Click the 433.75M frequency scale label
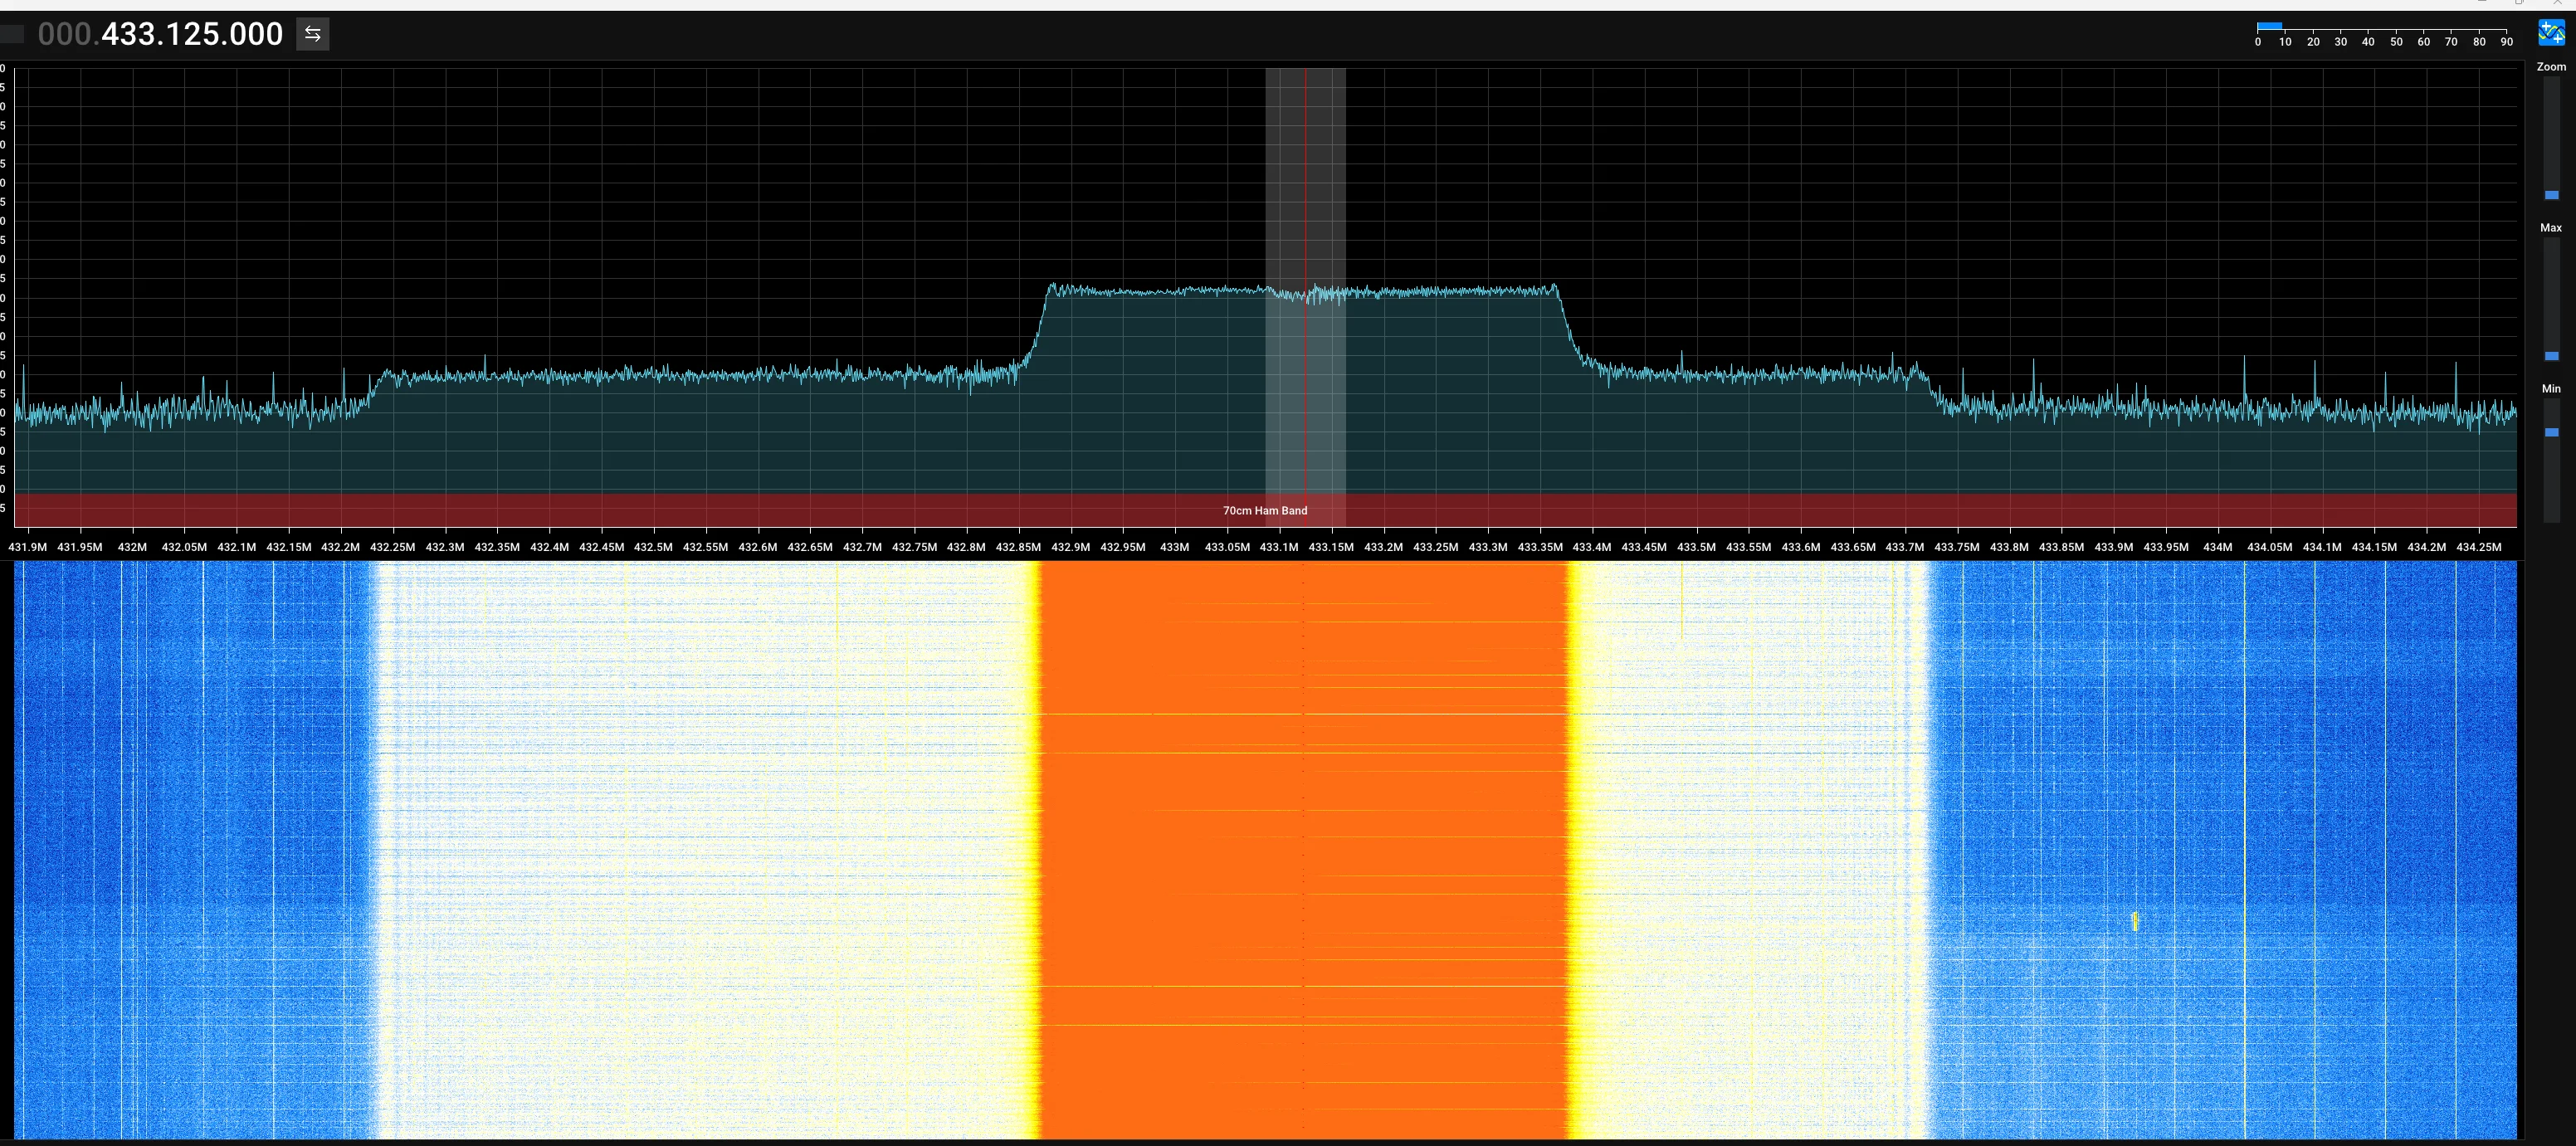This screenshot has width=2576, height=1146. point(1956,547)
